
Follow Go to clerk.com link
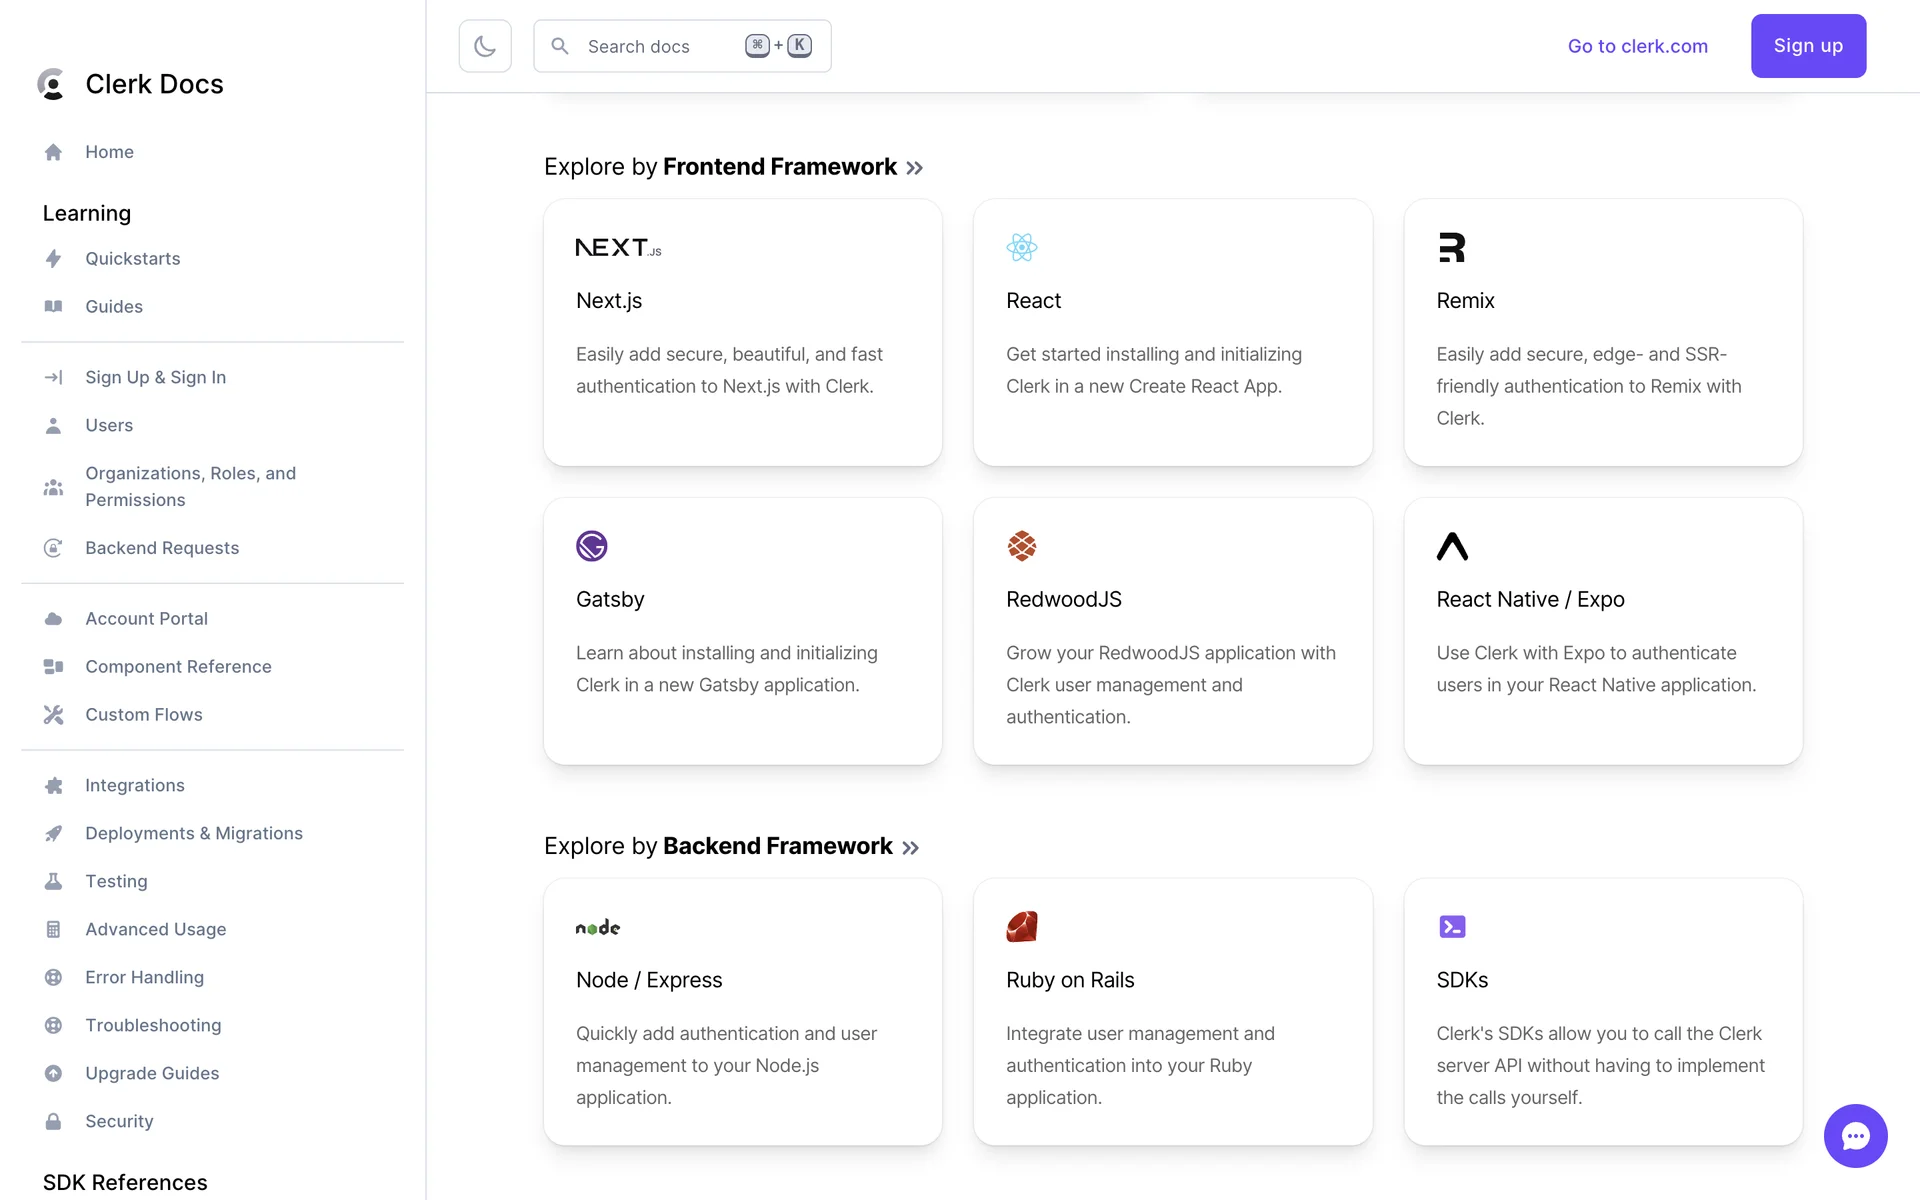click(1637, 46)
